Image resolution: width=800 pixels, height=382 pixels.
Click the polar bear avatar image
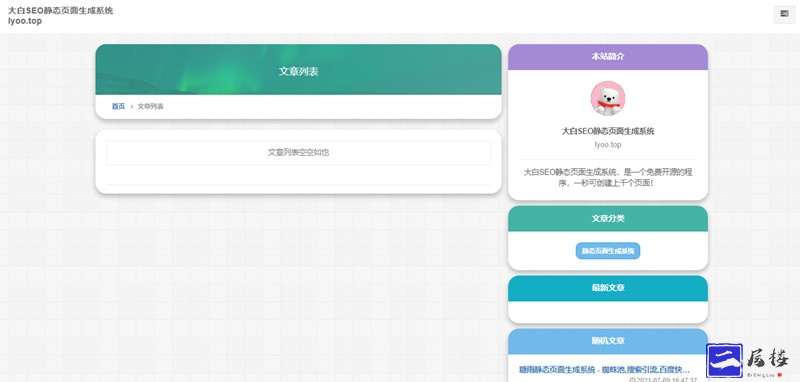608,98
